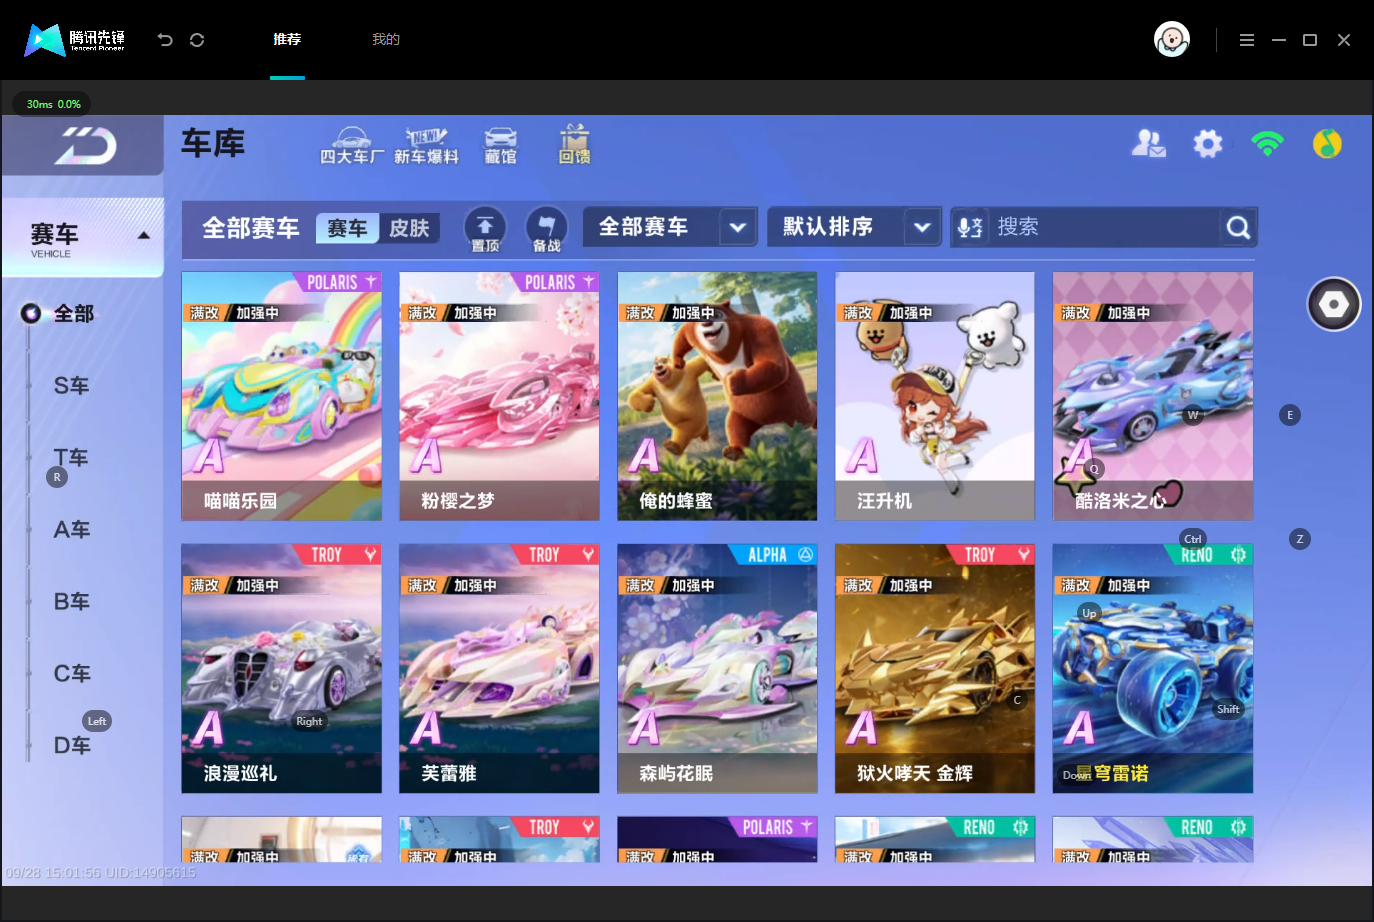
Task: Select the A车 category
Action: [72, 530]
